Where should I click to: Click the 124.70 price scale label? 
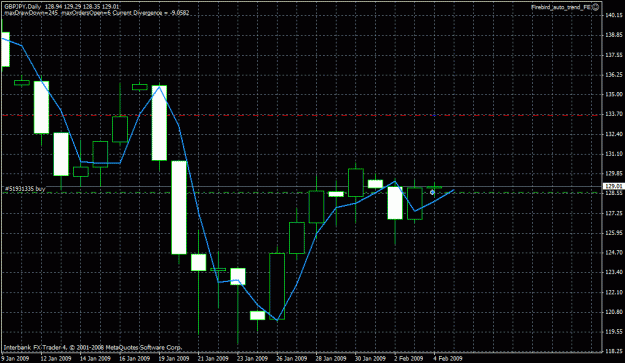pos(614,253)
